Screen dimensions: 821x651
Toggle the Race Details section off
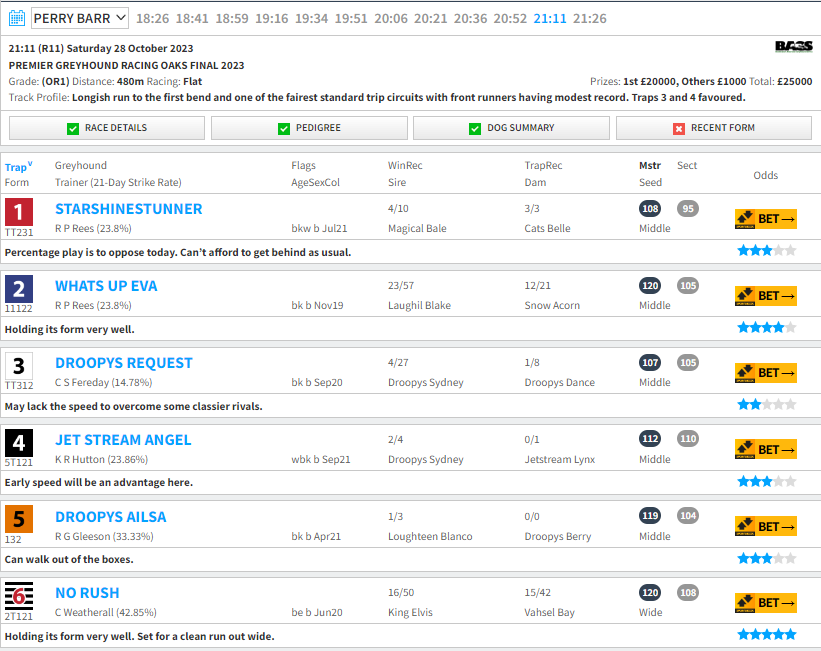pyautogui.click(x=107, y=128)
